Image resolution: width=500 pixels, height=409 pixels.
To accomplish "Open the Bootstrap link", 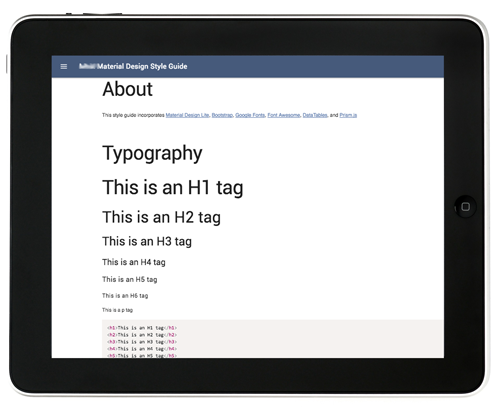I will [x=222, y=115].
